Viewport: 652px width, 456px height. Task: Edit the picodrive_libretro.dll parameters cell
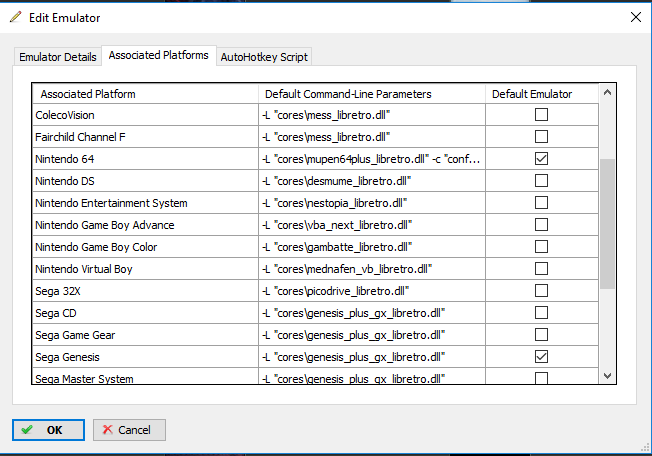(372, 291)
